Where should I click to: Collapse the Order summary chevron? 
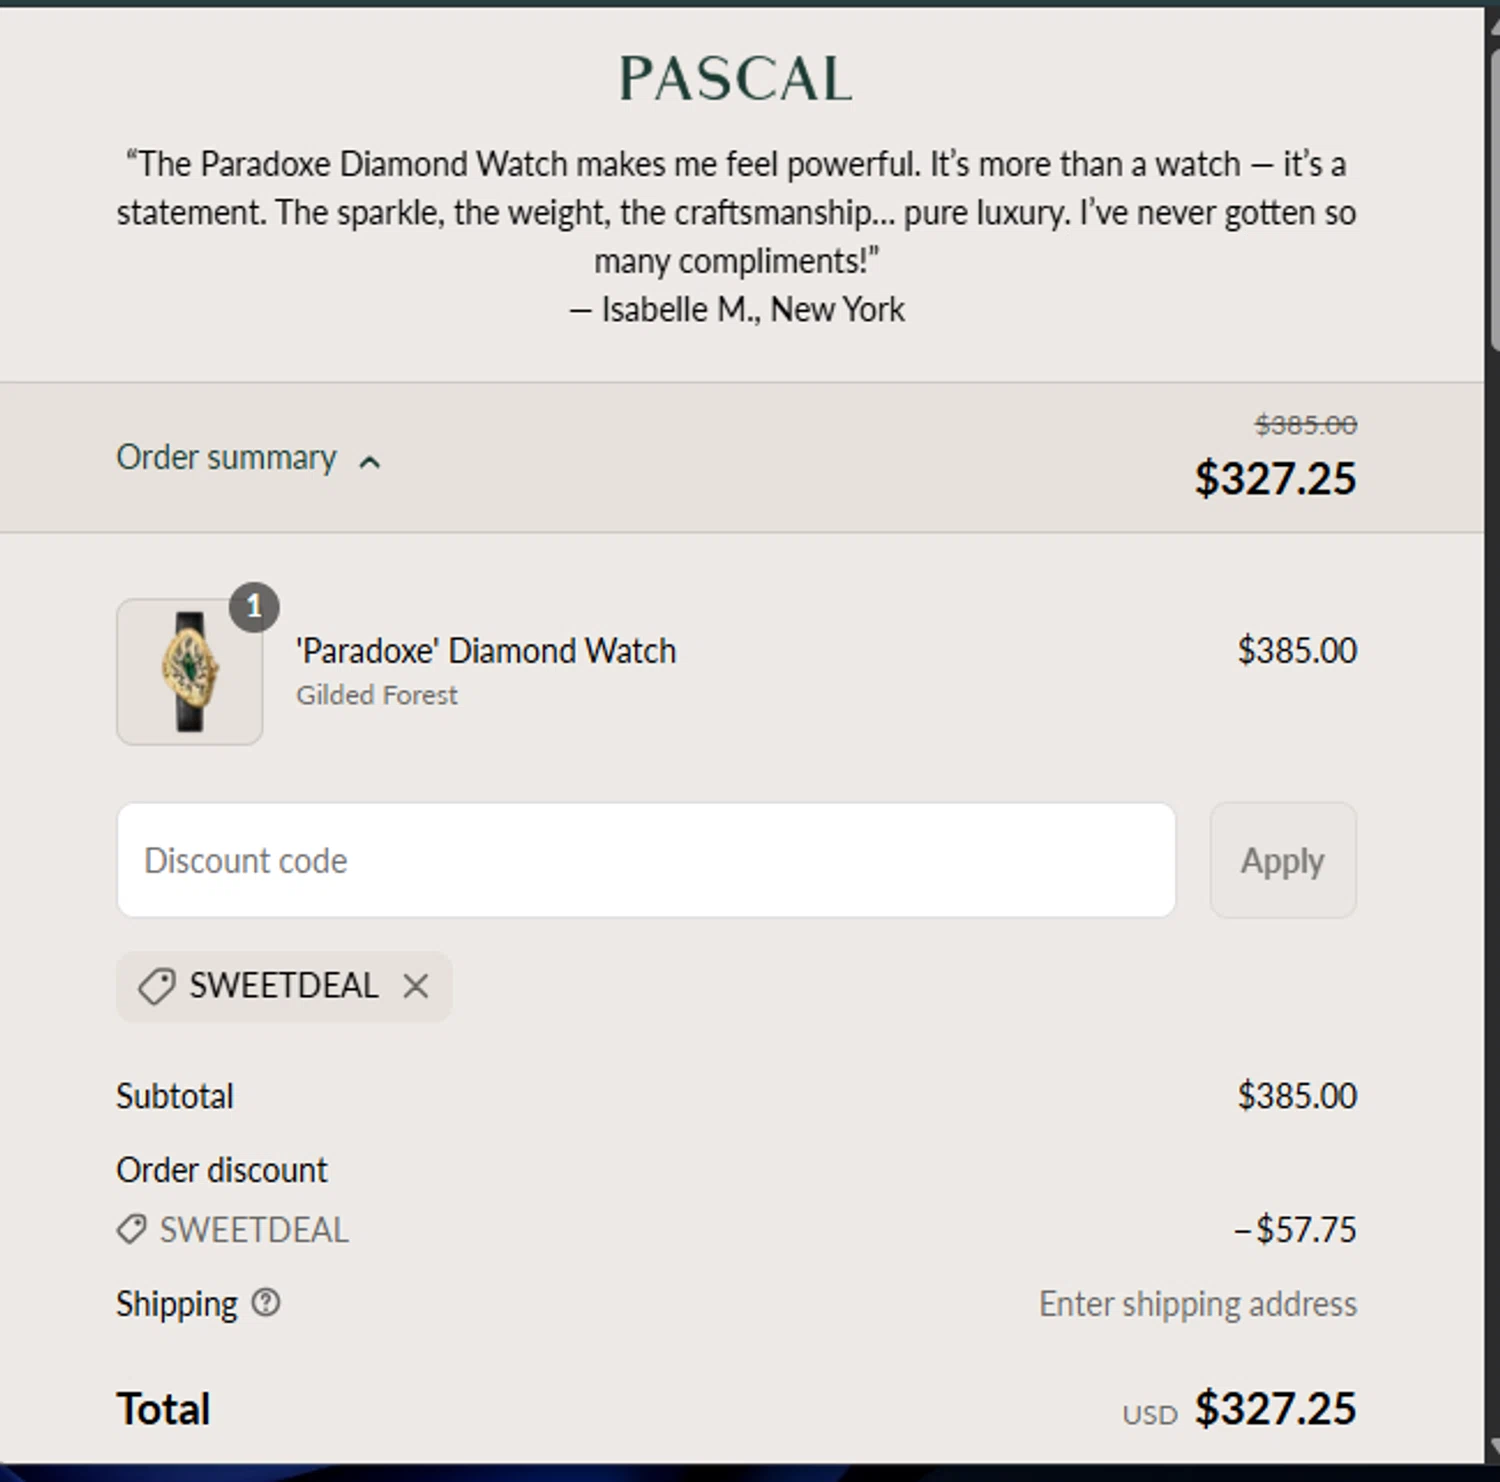370,461
